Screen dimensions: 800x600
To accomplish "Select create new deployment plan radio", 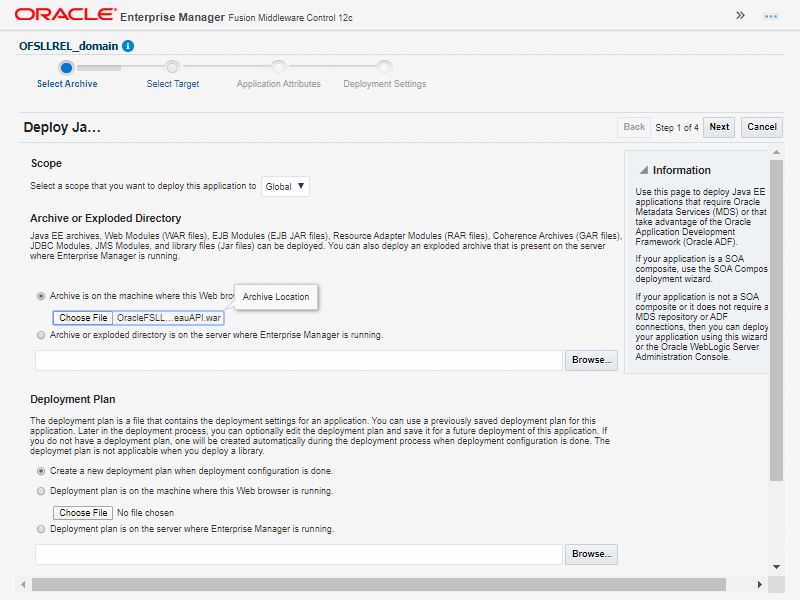I will click(41, 471).
